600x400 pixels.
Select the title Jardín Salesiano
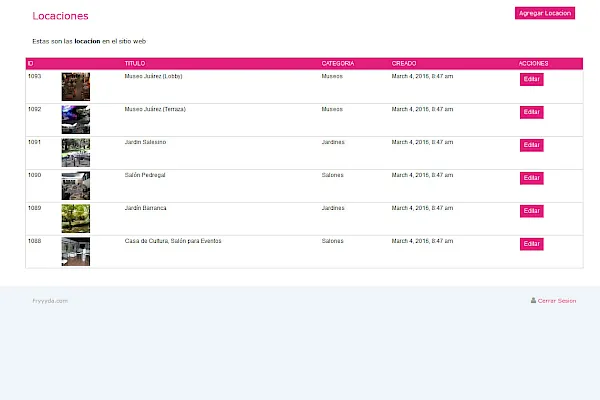(x=145, y=142)
